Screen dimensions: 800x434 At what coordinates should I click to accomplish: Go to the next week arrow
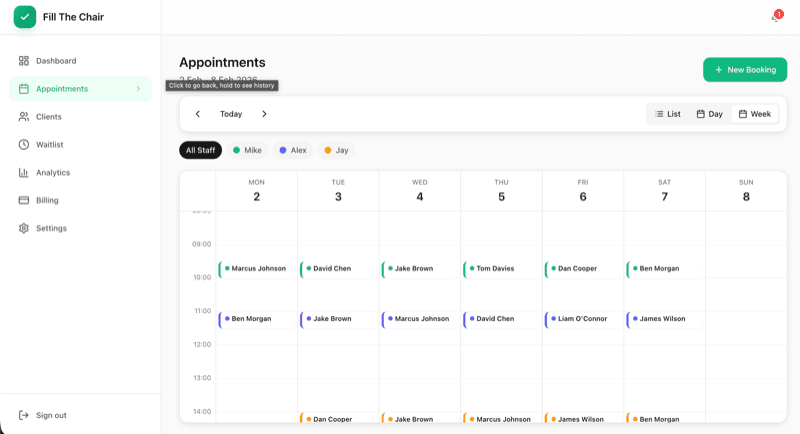click(x=264, y=114)
